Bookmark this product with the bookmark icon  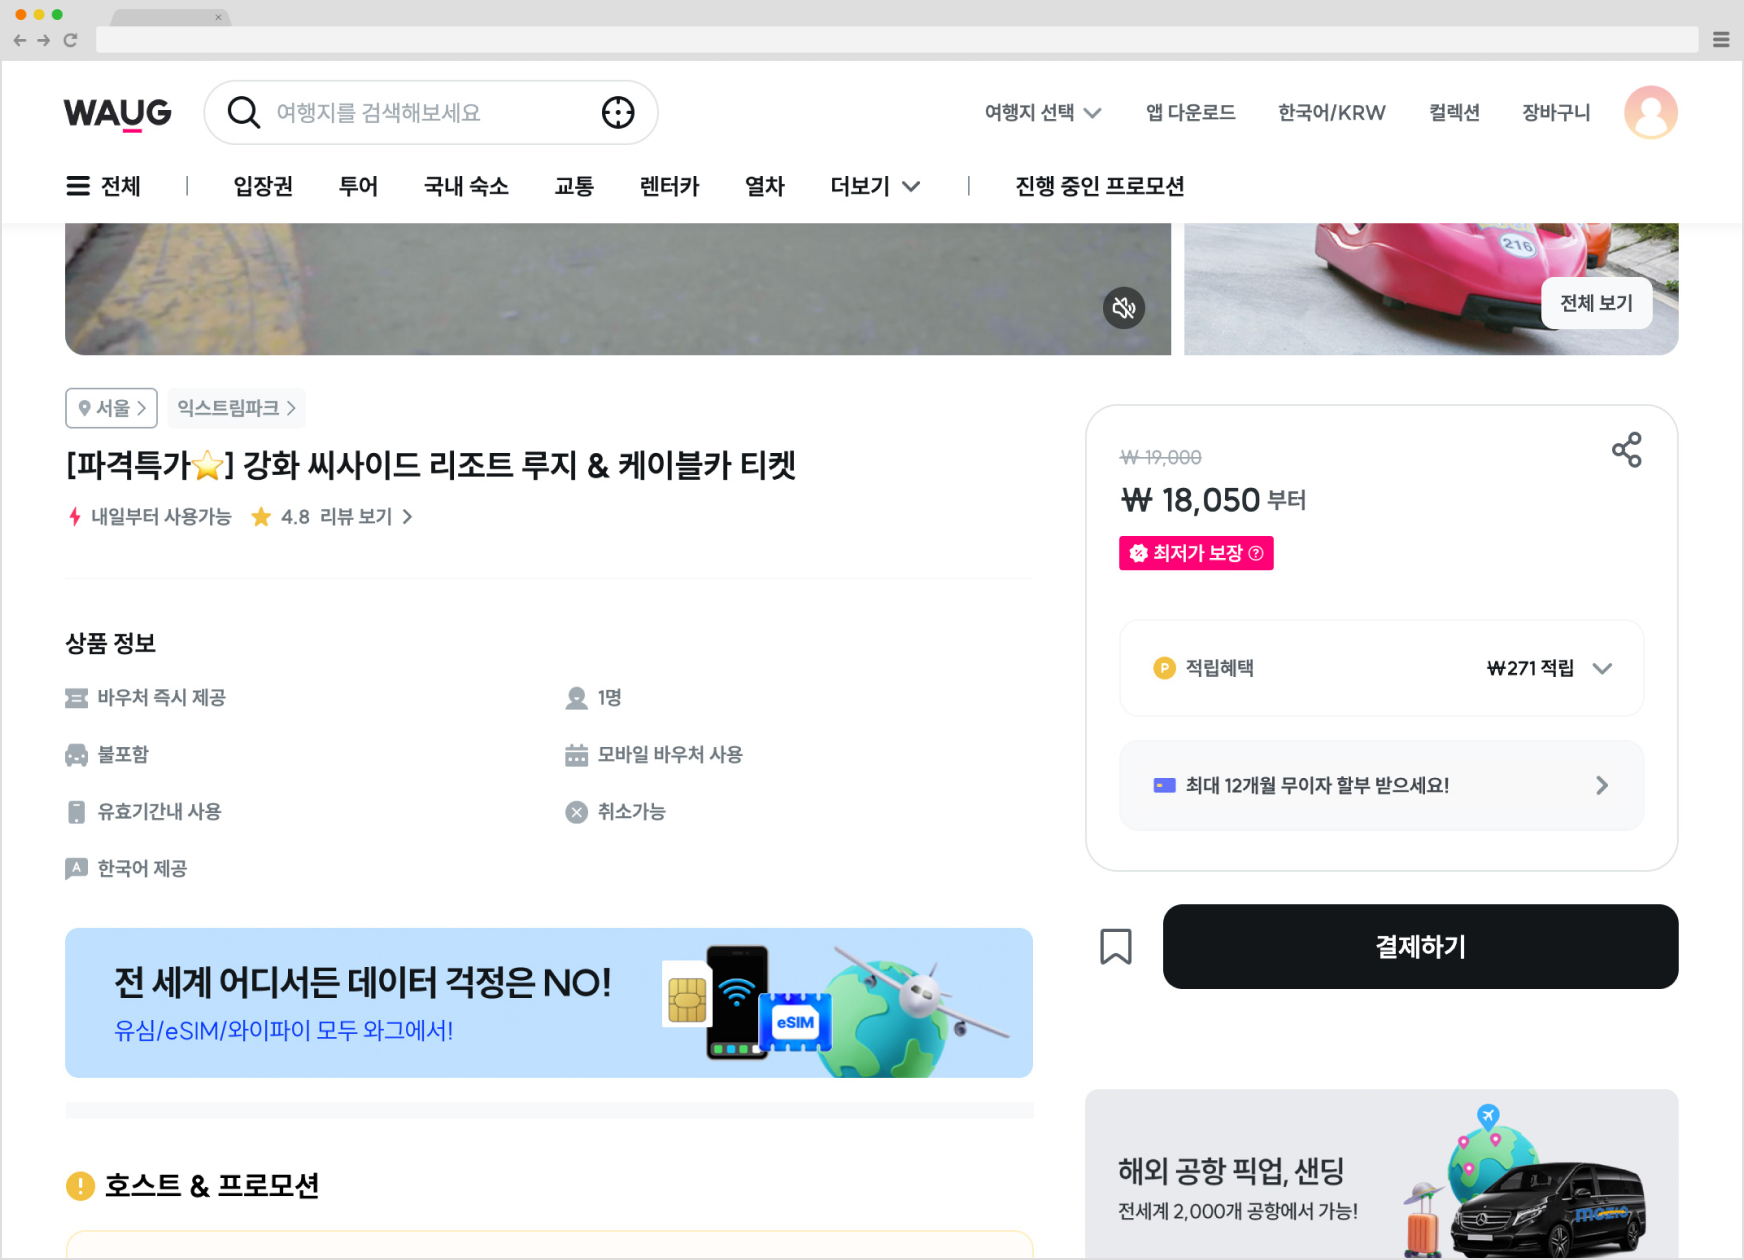point(1116,946)
